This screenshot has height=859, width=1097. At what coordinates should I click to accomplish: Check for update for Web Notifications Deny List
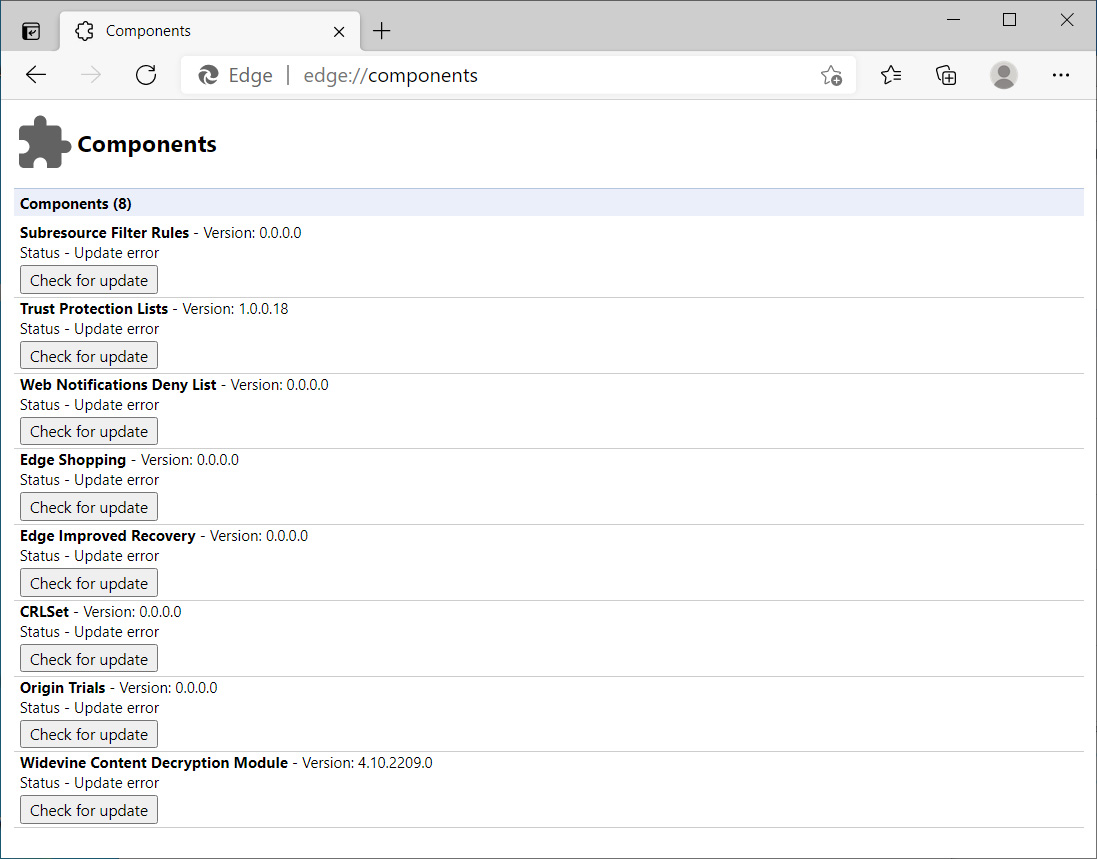tap(89, 431)
